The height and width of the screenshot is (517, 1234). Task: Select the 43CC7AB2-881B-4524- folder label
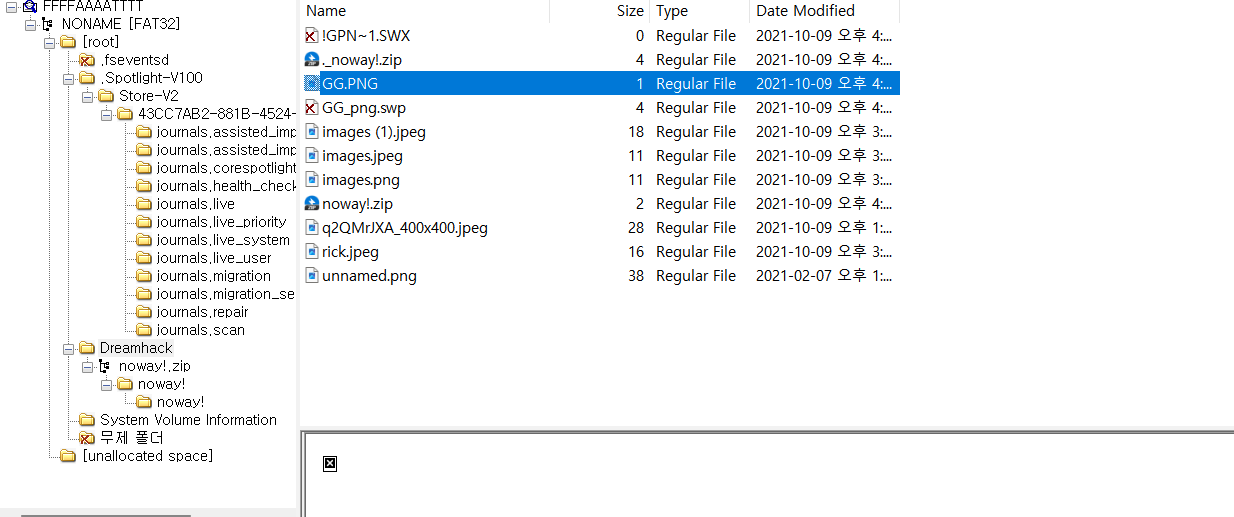[x=216, y=114]
